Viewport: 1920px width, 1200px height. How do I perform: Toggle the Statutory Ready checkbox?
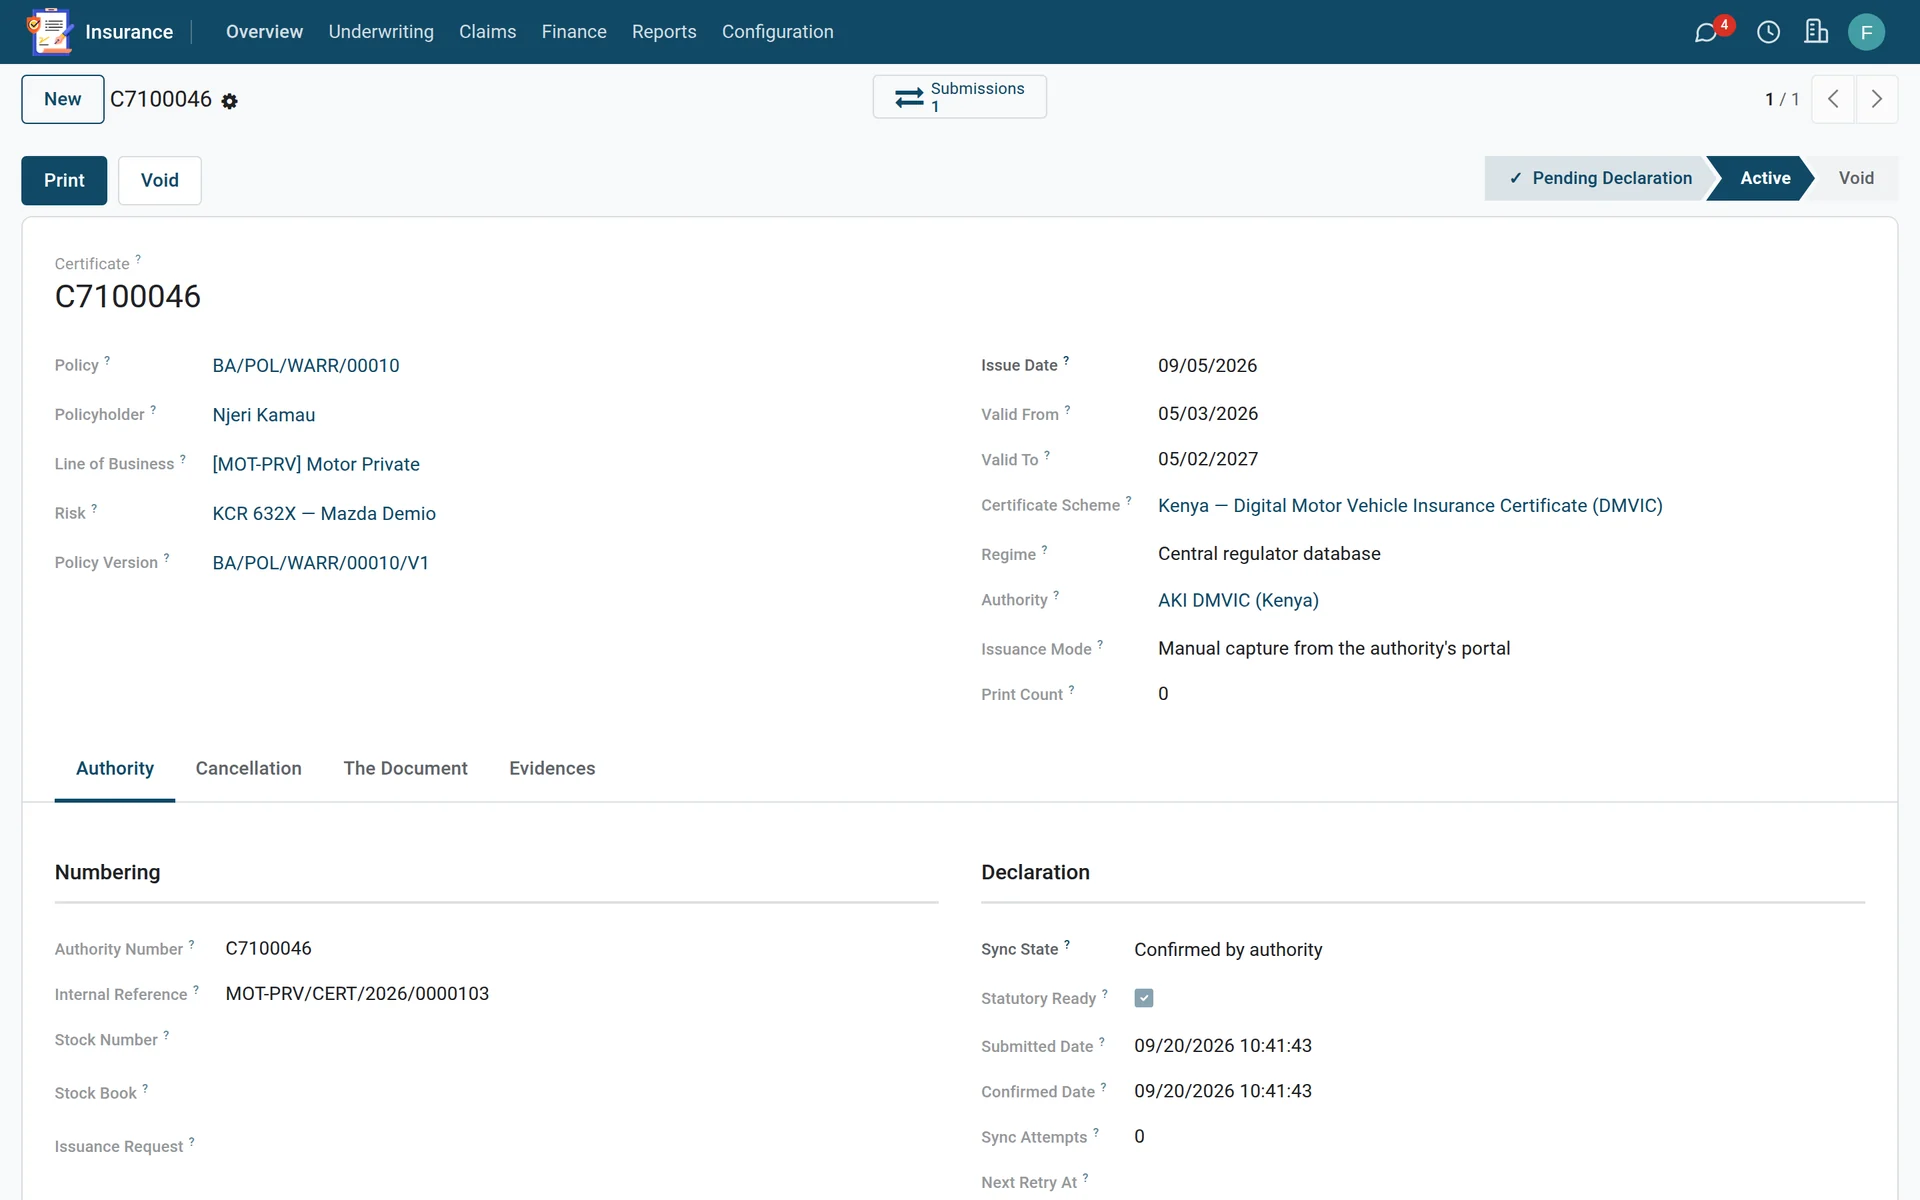coord(1144,998)
